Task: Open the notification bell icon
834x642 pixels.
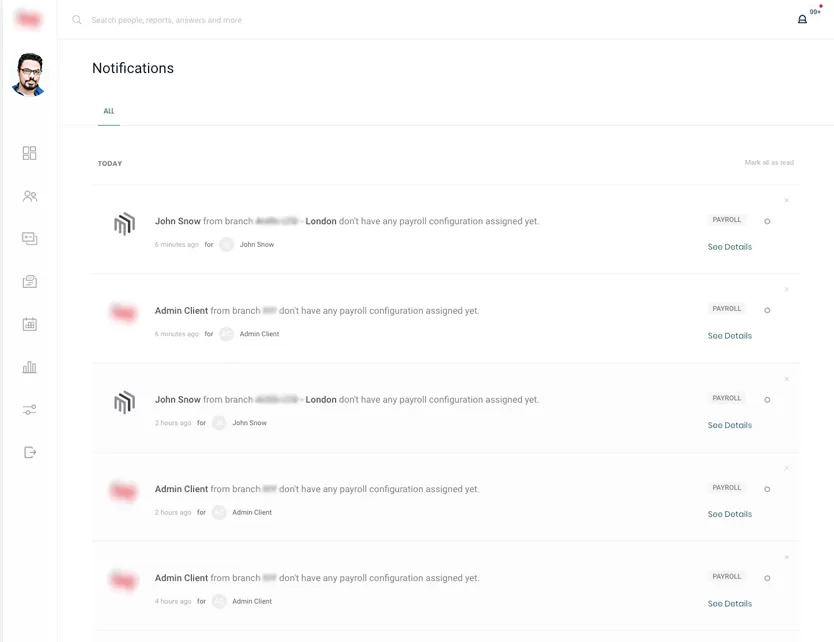Action: point(802,19)
